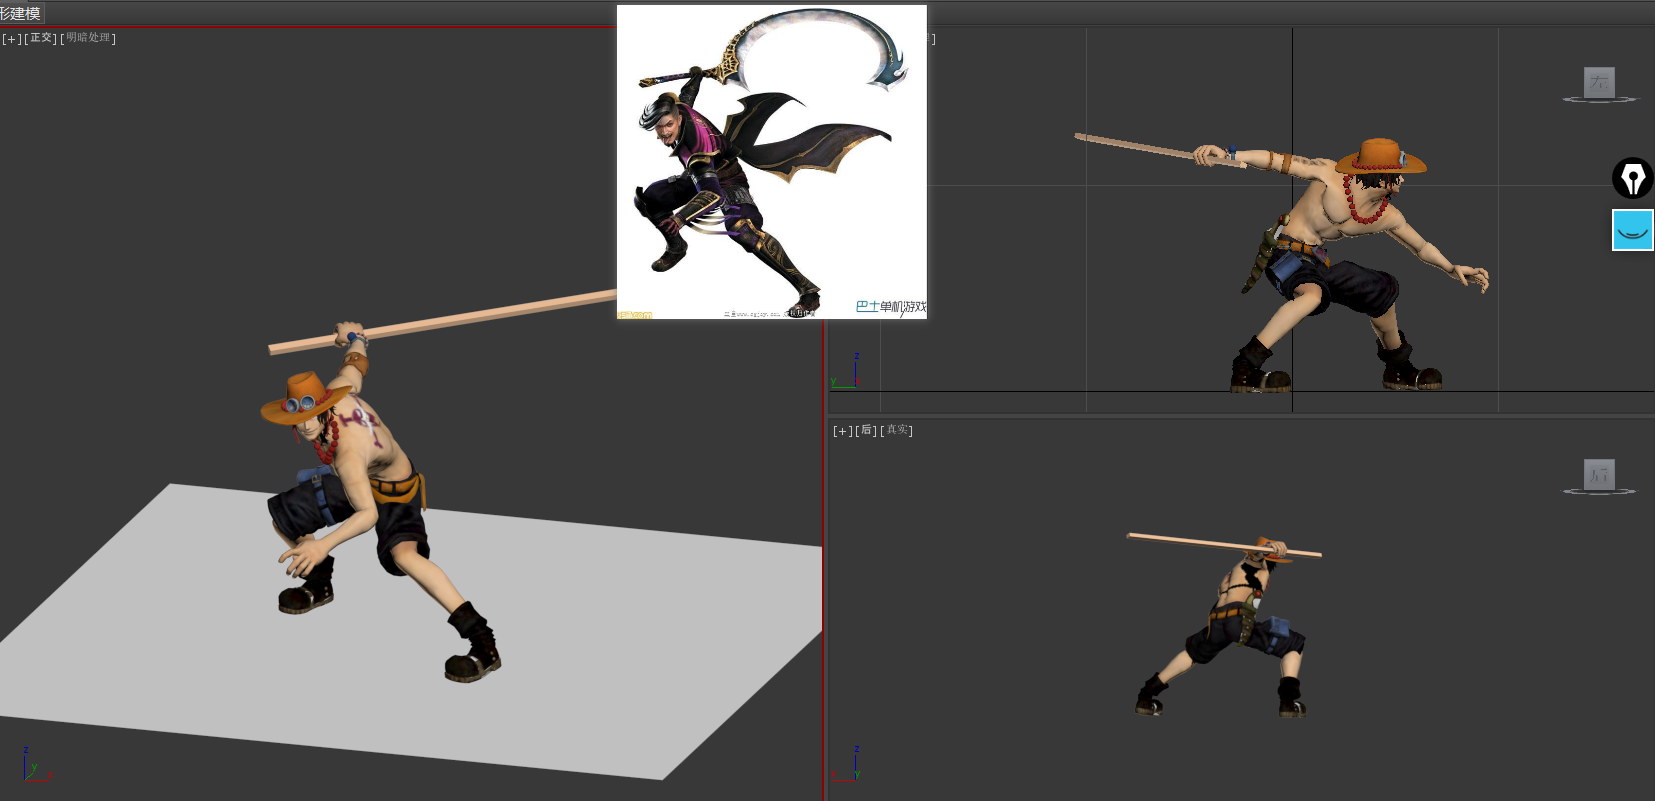Open the 真实 shading menu

click(896, 431)
